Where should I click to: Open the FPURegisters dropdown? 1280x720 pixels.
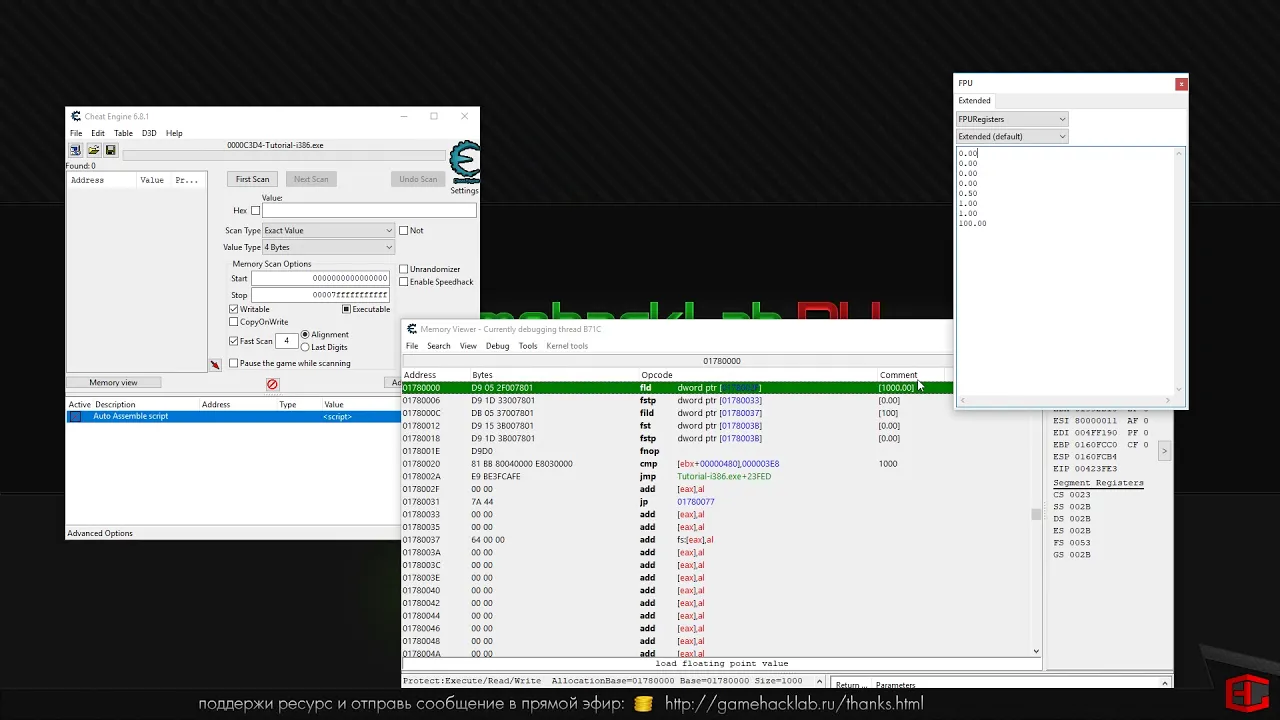pos(1012,119)
